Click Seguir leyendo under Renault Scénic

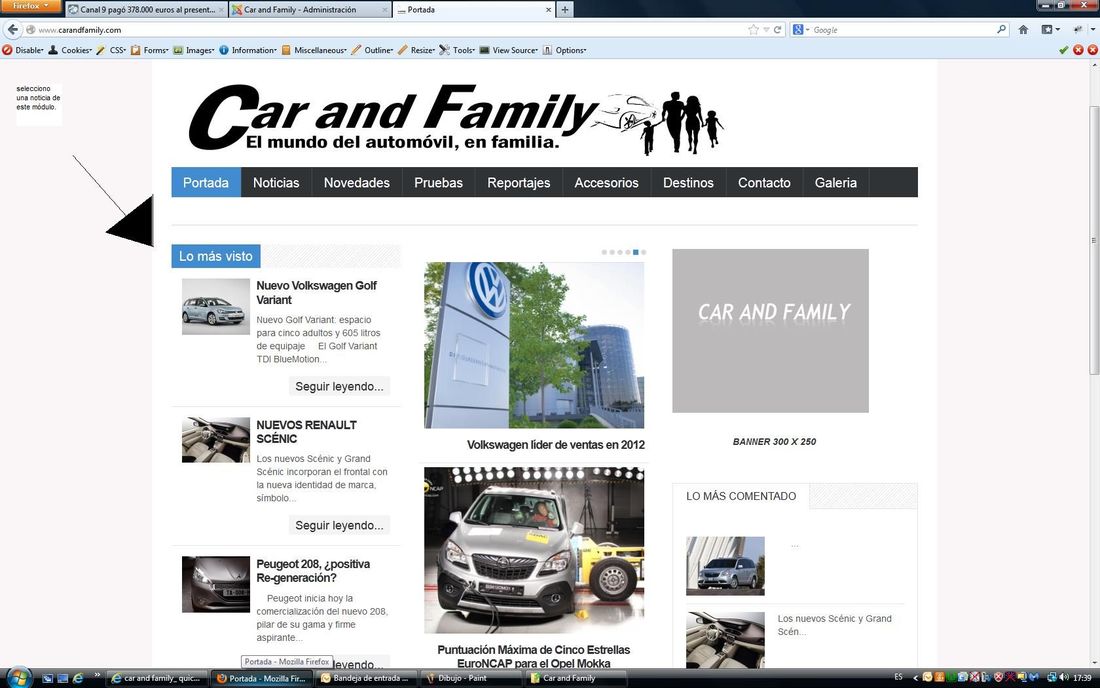(339, 525)
